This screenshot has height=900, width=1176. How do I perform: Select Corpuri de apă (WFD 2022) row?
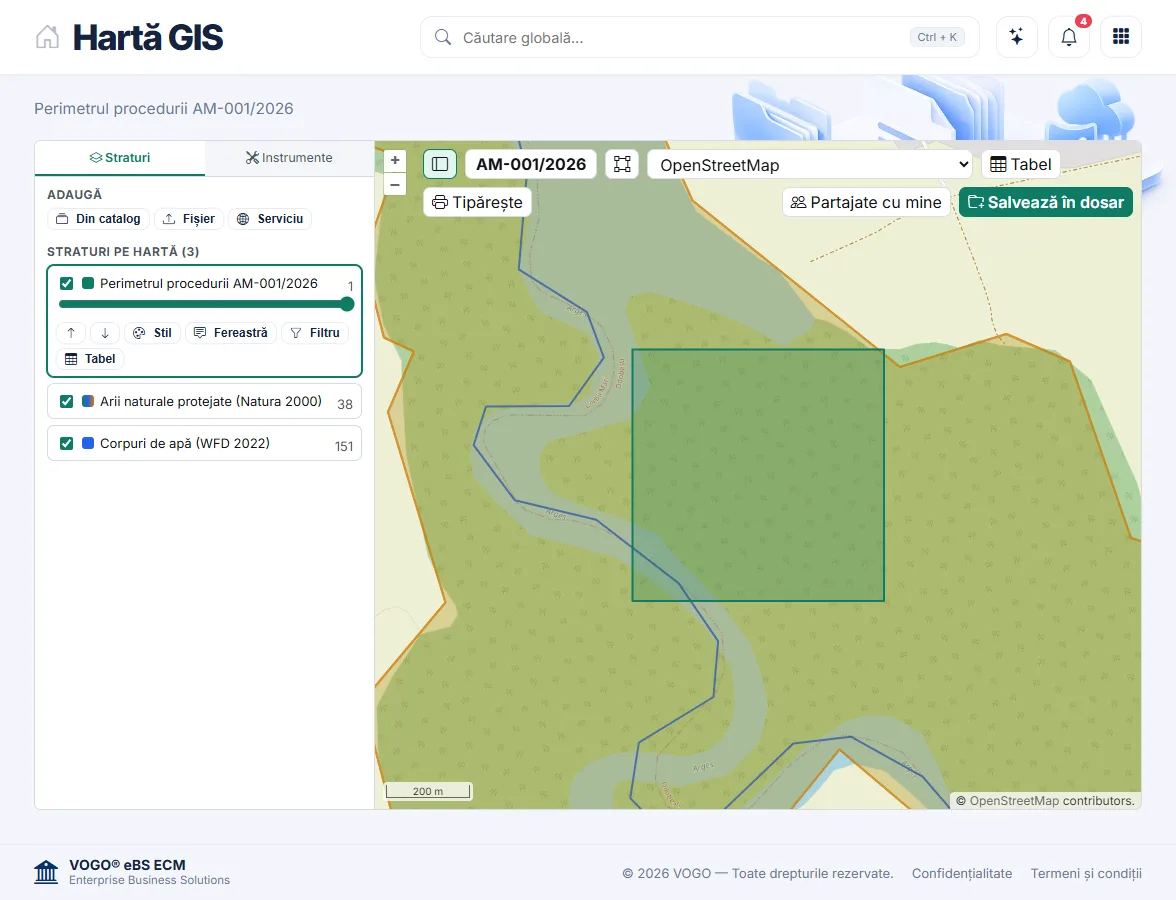(x=205, y=443)
